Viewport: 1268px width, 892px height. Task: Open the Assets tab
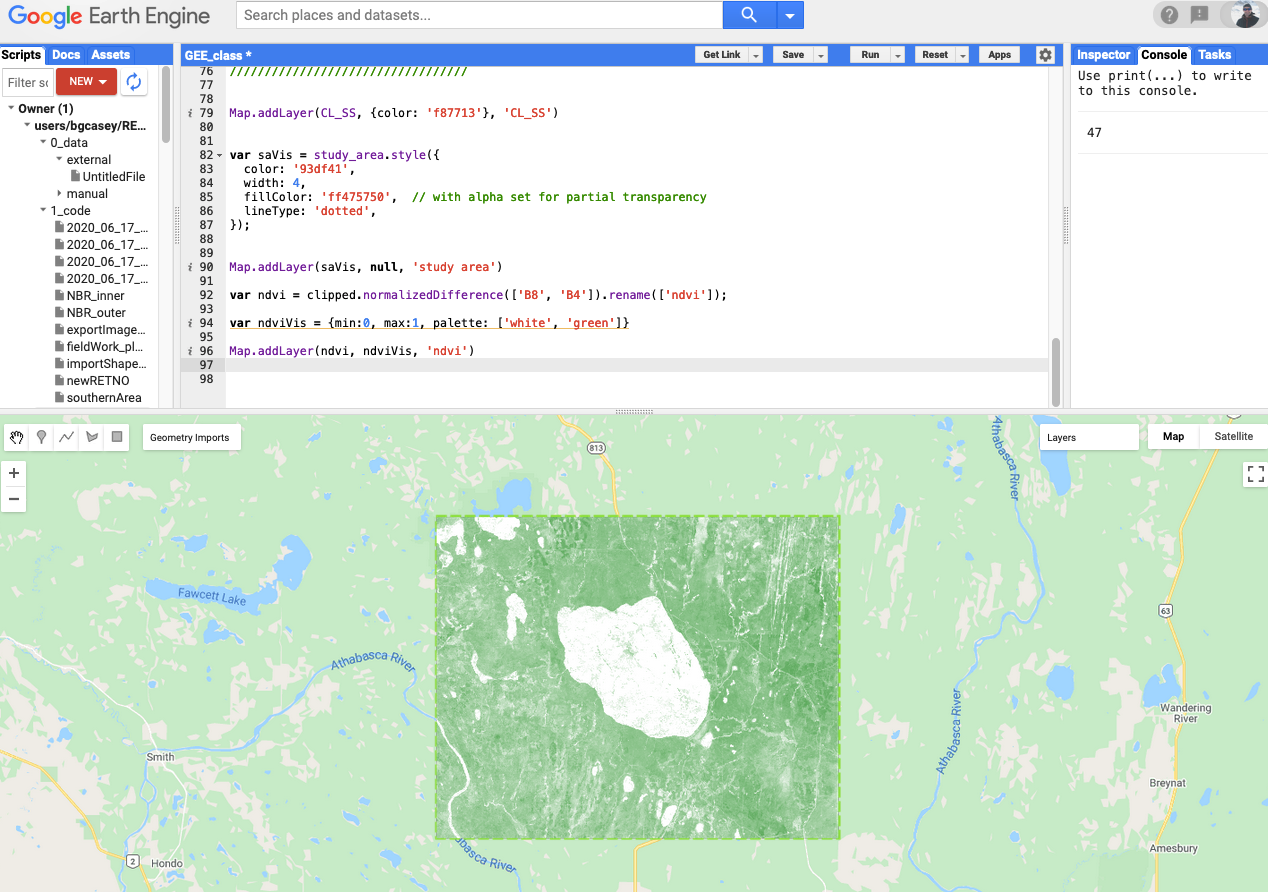(x=111, y=55)
